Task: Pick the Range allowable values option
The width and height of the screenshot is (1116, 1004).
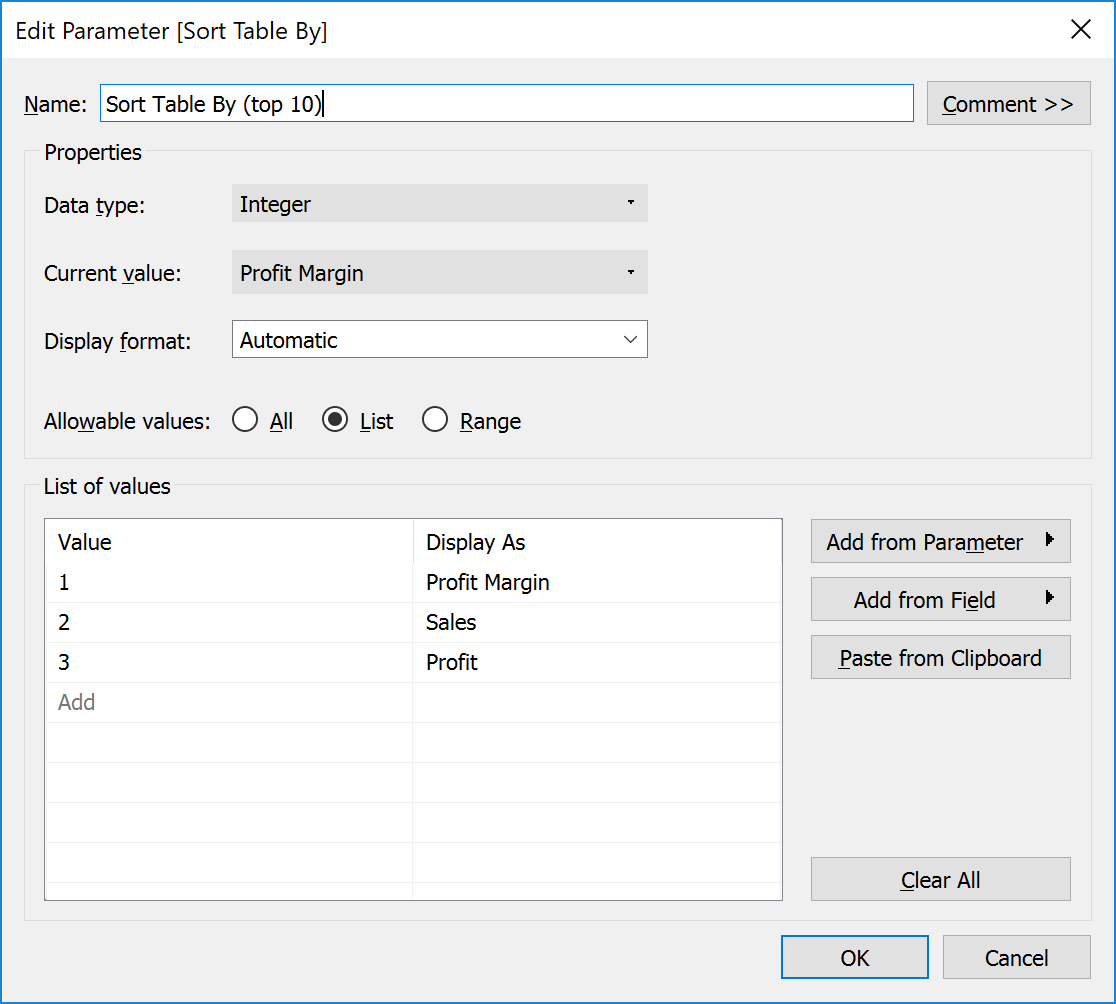Action: [x=436, y=419]
